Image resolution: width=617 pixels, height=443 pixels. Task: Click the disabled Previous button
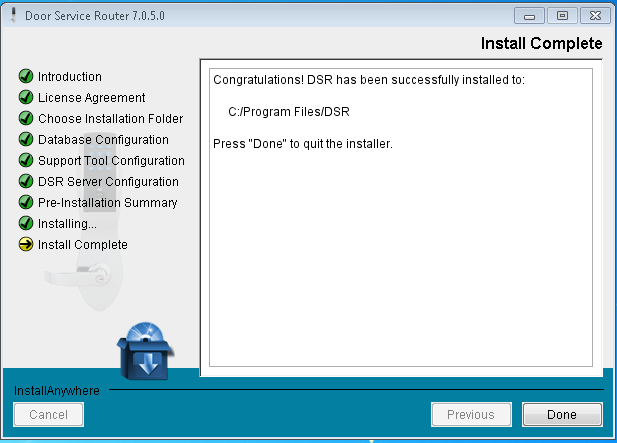471,414
